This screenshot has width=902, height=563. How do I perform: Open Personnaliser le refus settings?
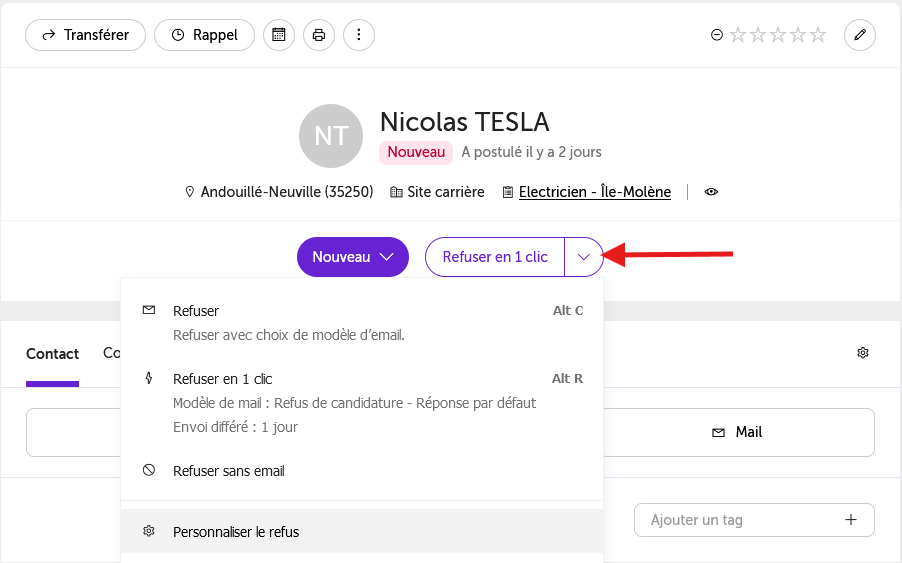362,531
